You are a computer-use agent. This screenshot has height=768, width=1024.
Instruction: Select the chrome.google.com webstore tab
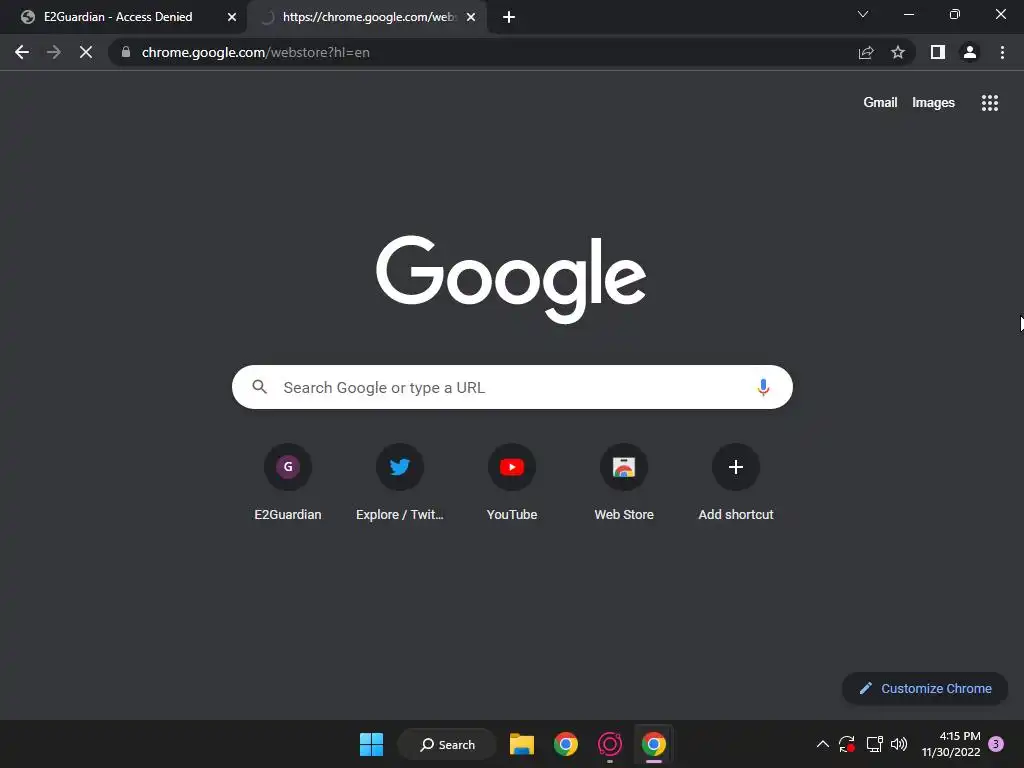click(366, 17)
